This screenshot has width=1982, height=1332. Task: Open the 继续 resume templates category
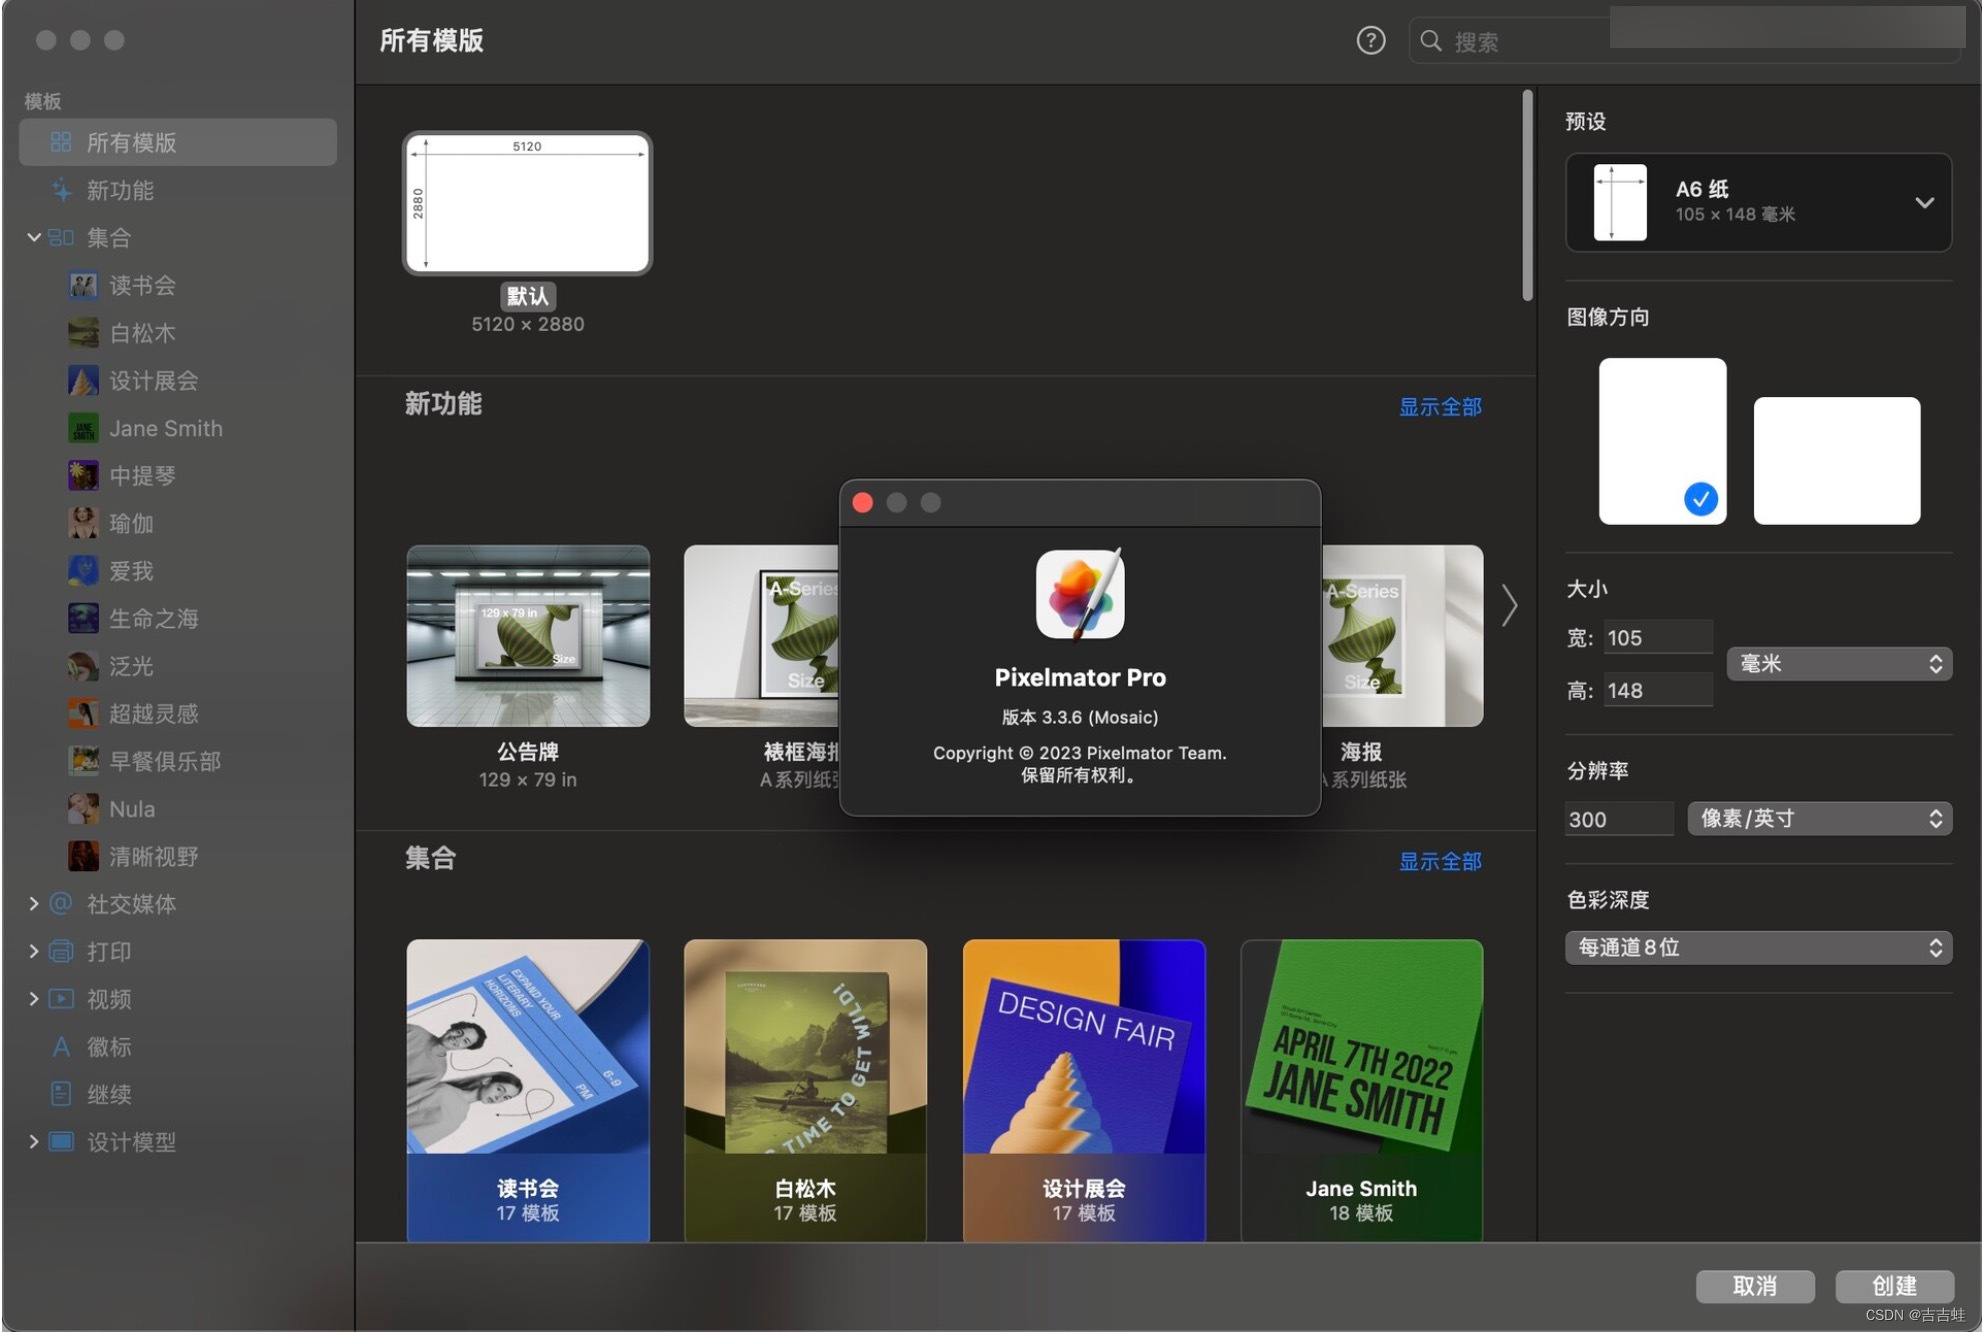108,1094
